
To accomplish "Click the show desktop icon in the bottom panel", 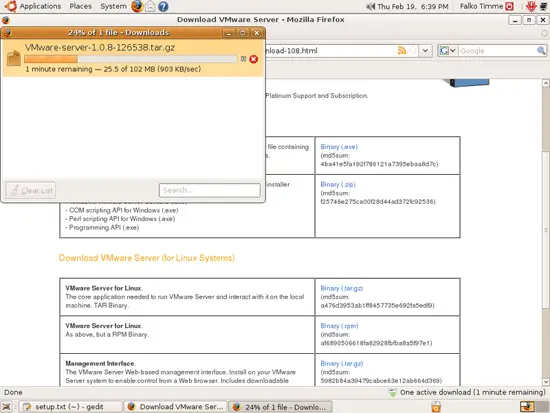I will (x=7, y=407).
